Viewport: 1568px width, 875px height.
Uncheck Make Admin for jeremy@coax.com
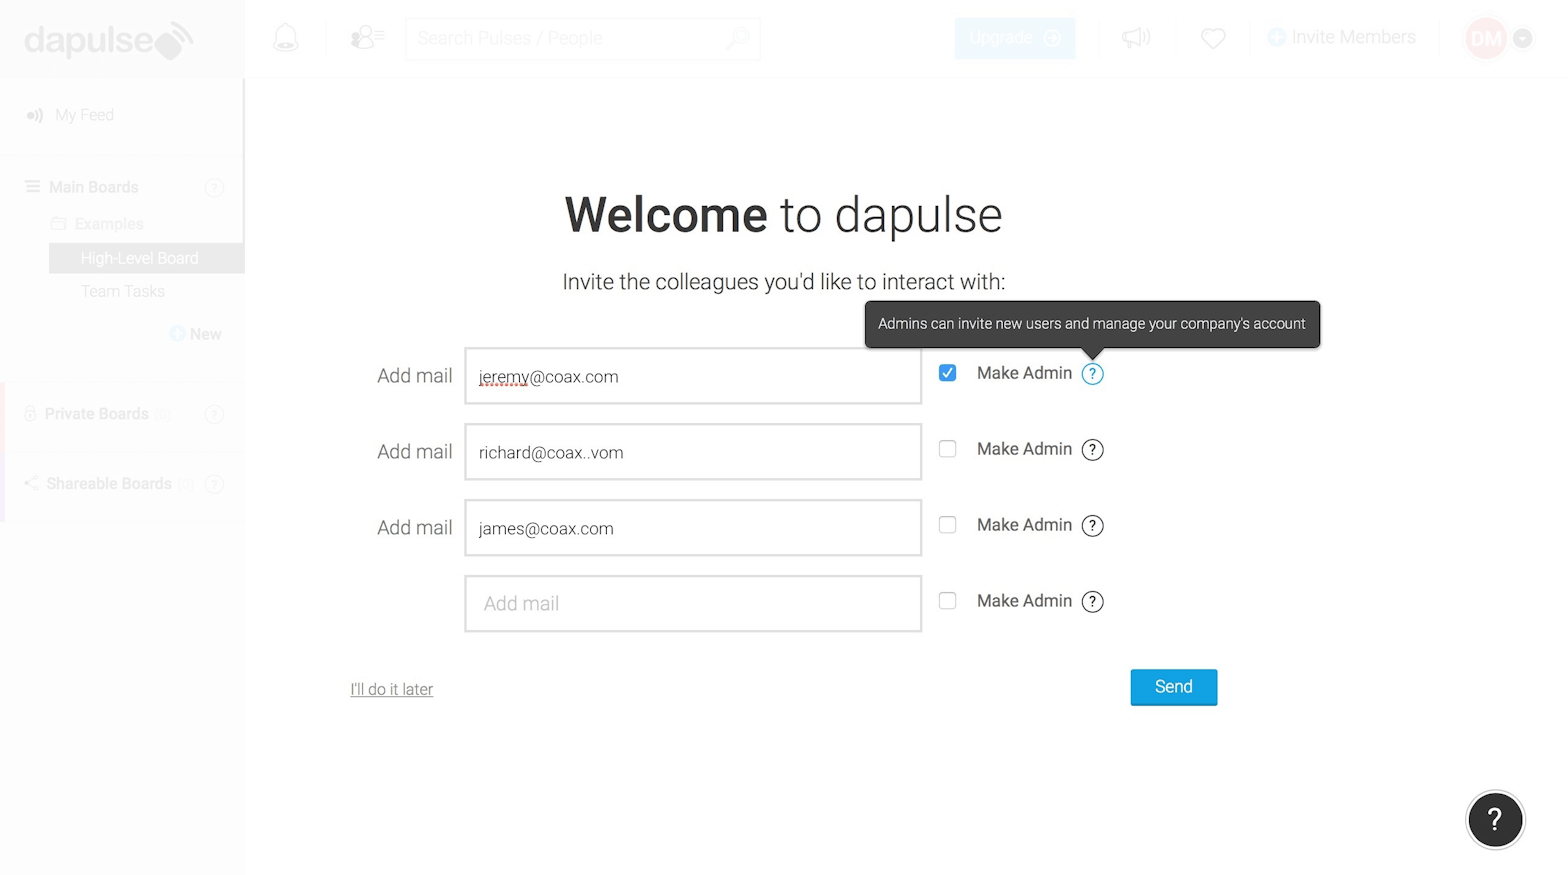coord(947,373)
